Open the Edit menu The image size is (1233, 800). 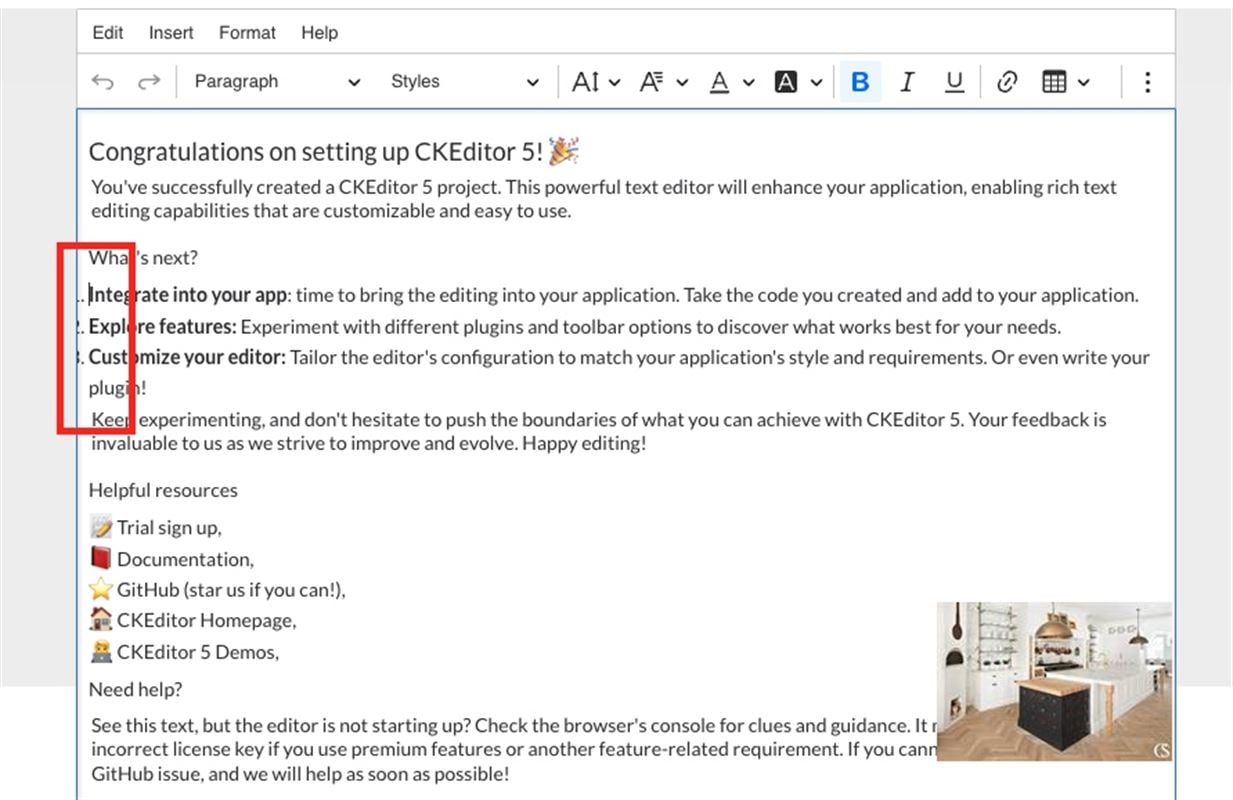click(108, 33)
